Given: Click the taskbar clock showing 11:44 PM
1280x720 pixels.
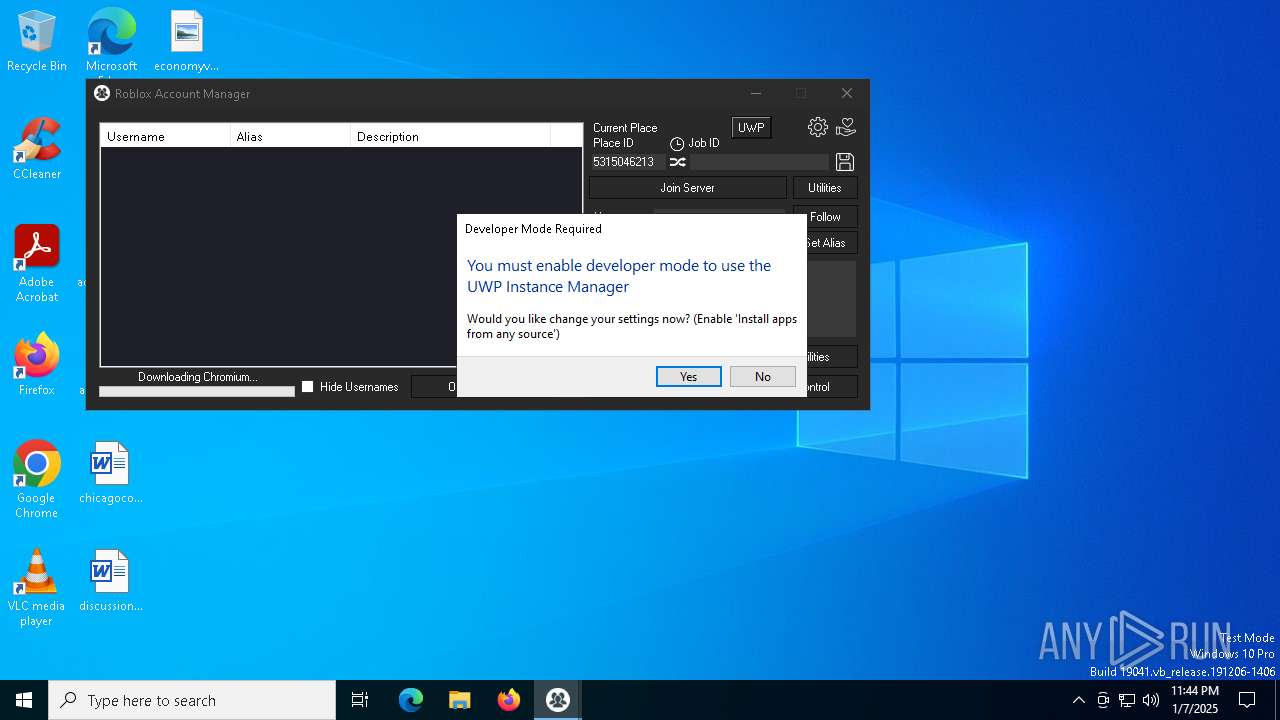Looking at the screenshot, I should coord(1195,700).
